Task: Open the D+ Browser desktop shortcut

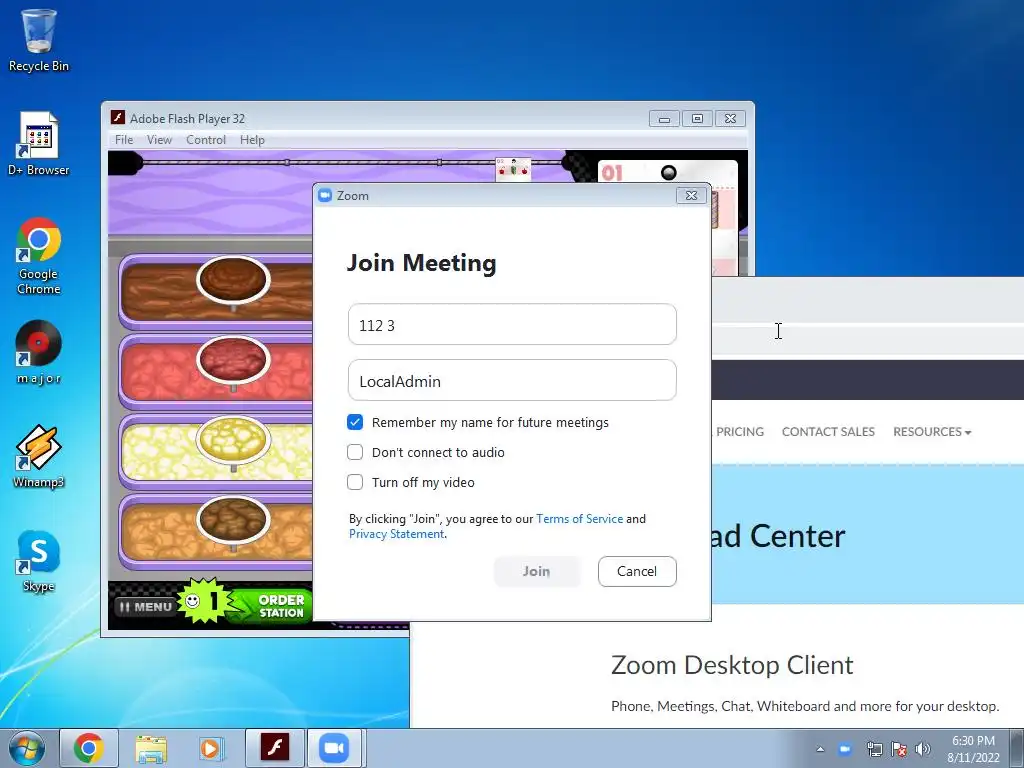Action: [39, 144]
